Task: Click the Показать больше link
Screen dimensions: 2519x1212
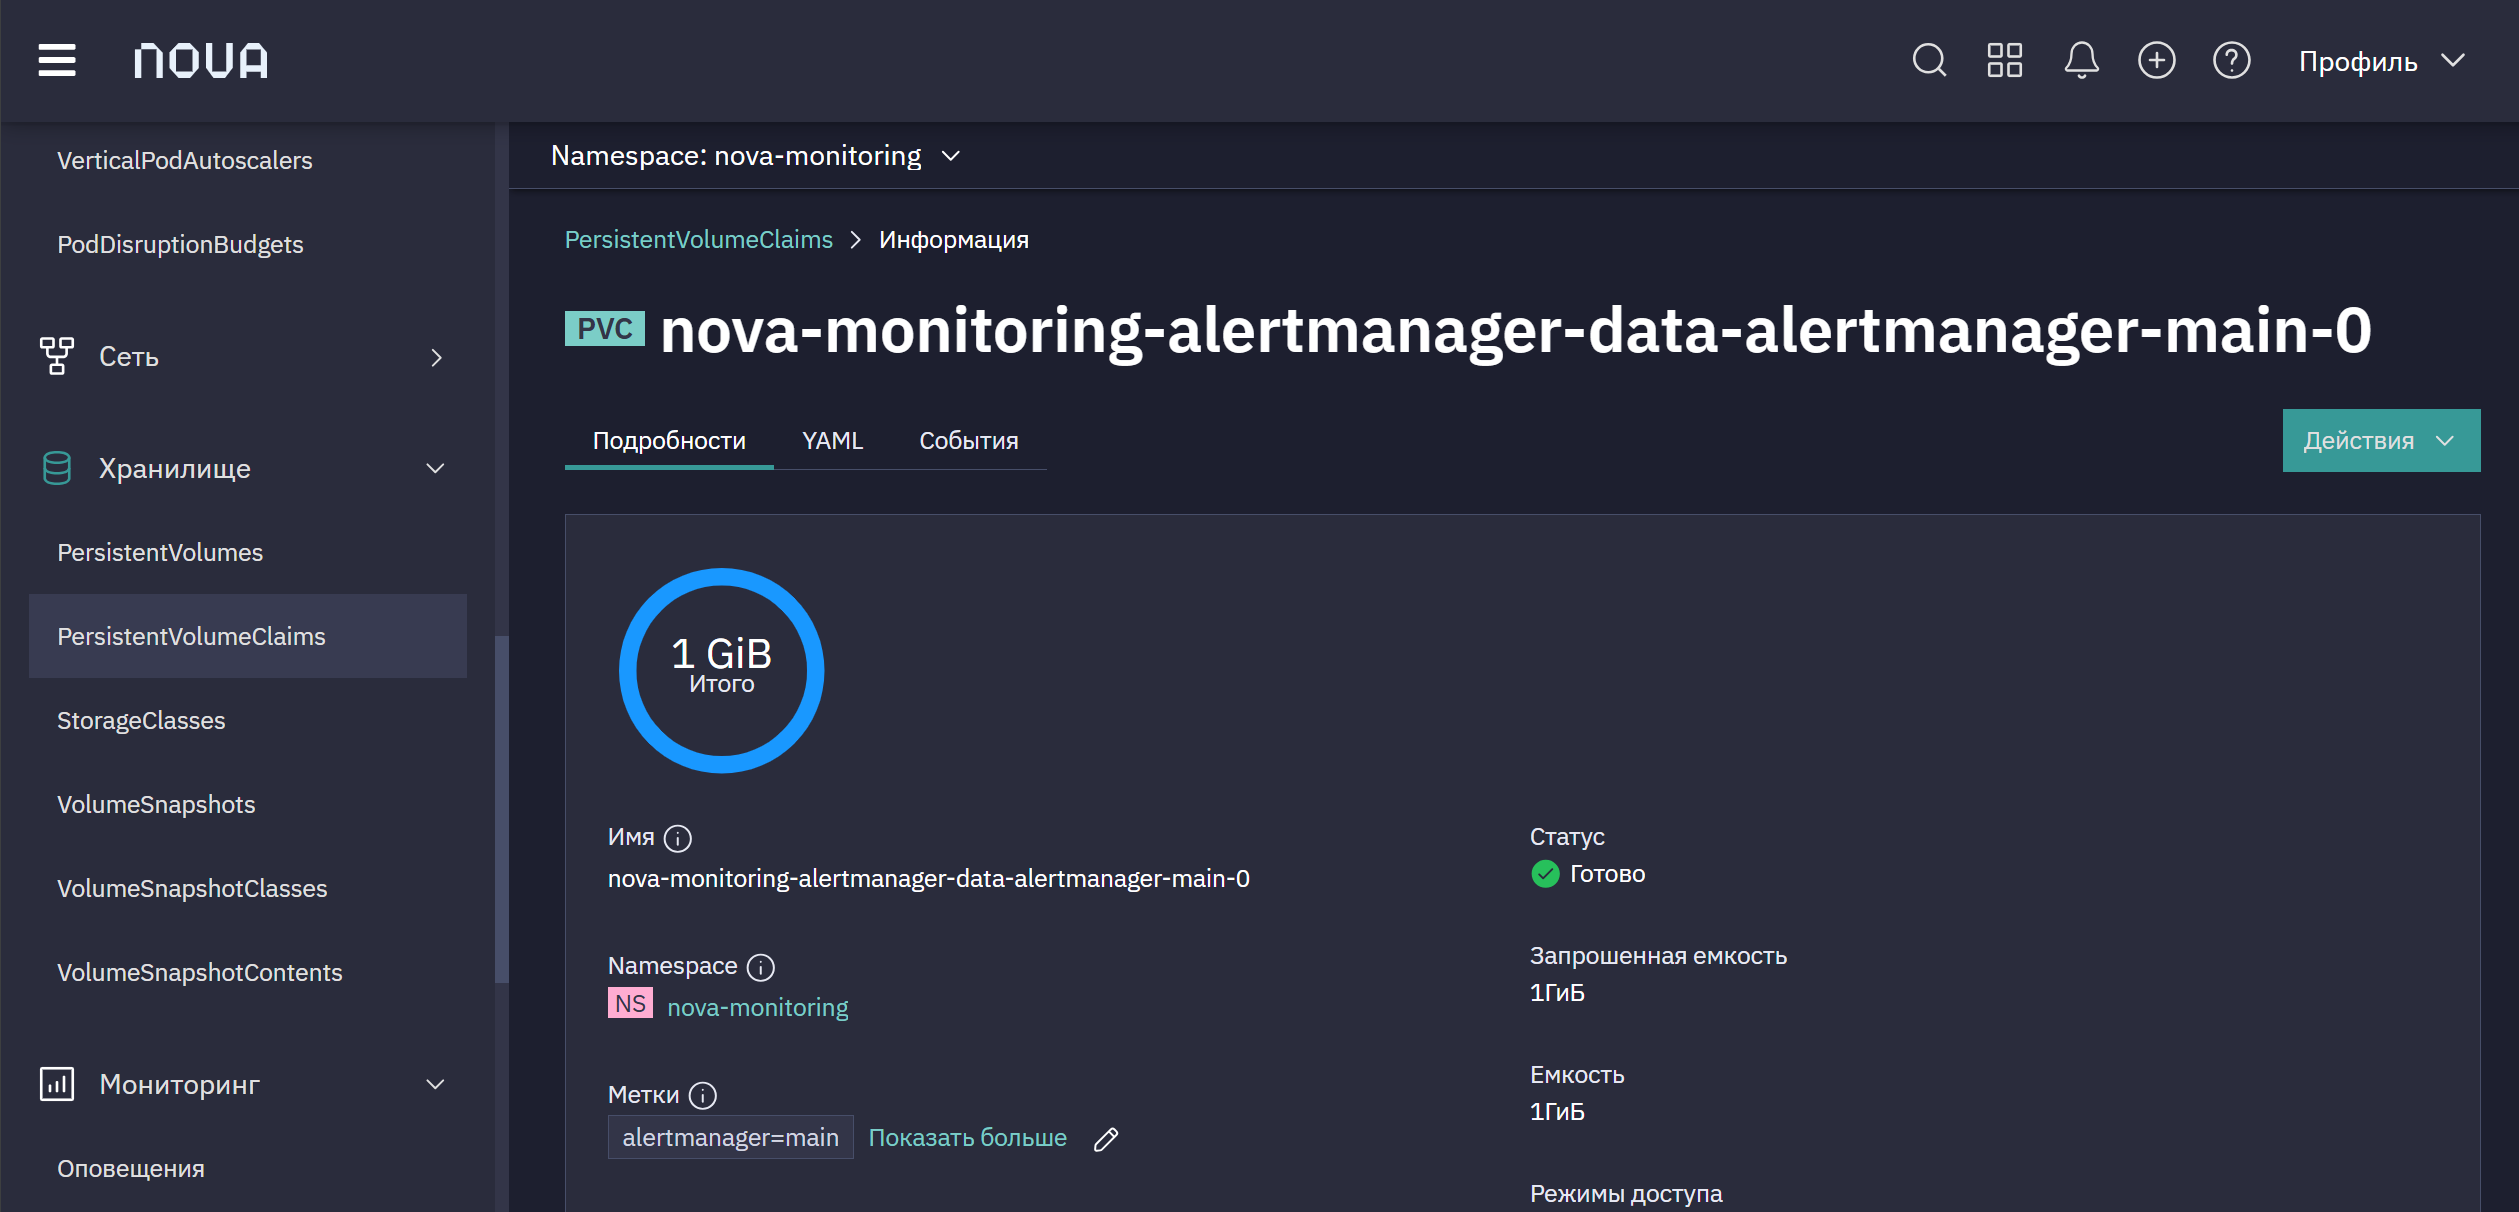Action: click(967, 1138)
